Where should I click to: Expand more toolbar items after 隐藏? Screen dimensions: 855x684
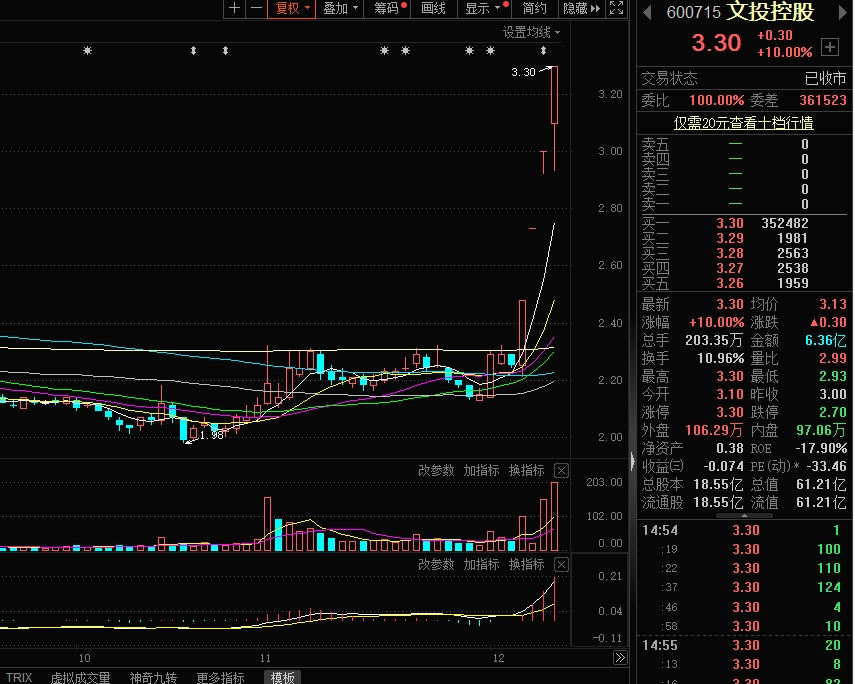point(595,9)
